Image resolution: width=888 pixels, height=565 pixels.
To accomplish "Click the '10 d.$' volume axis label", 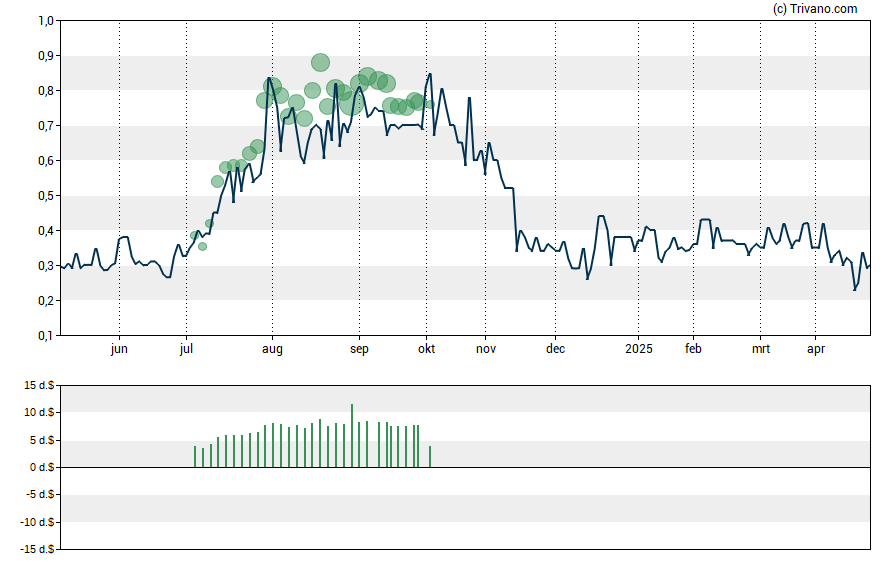I will click(x=39, y=412).
